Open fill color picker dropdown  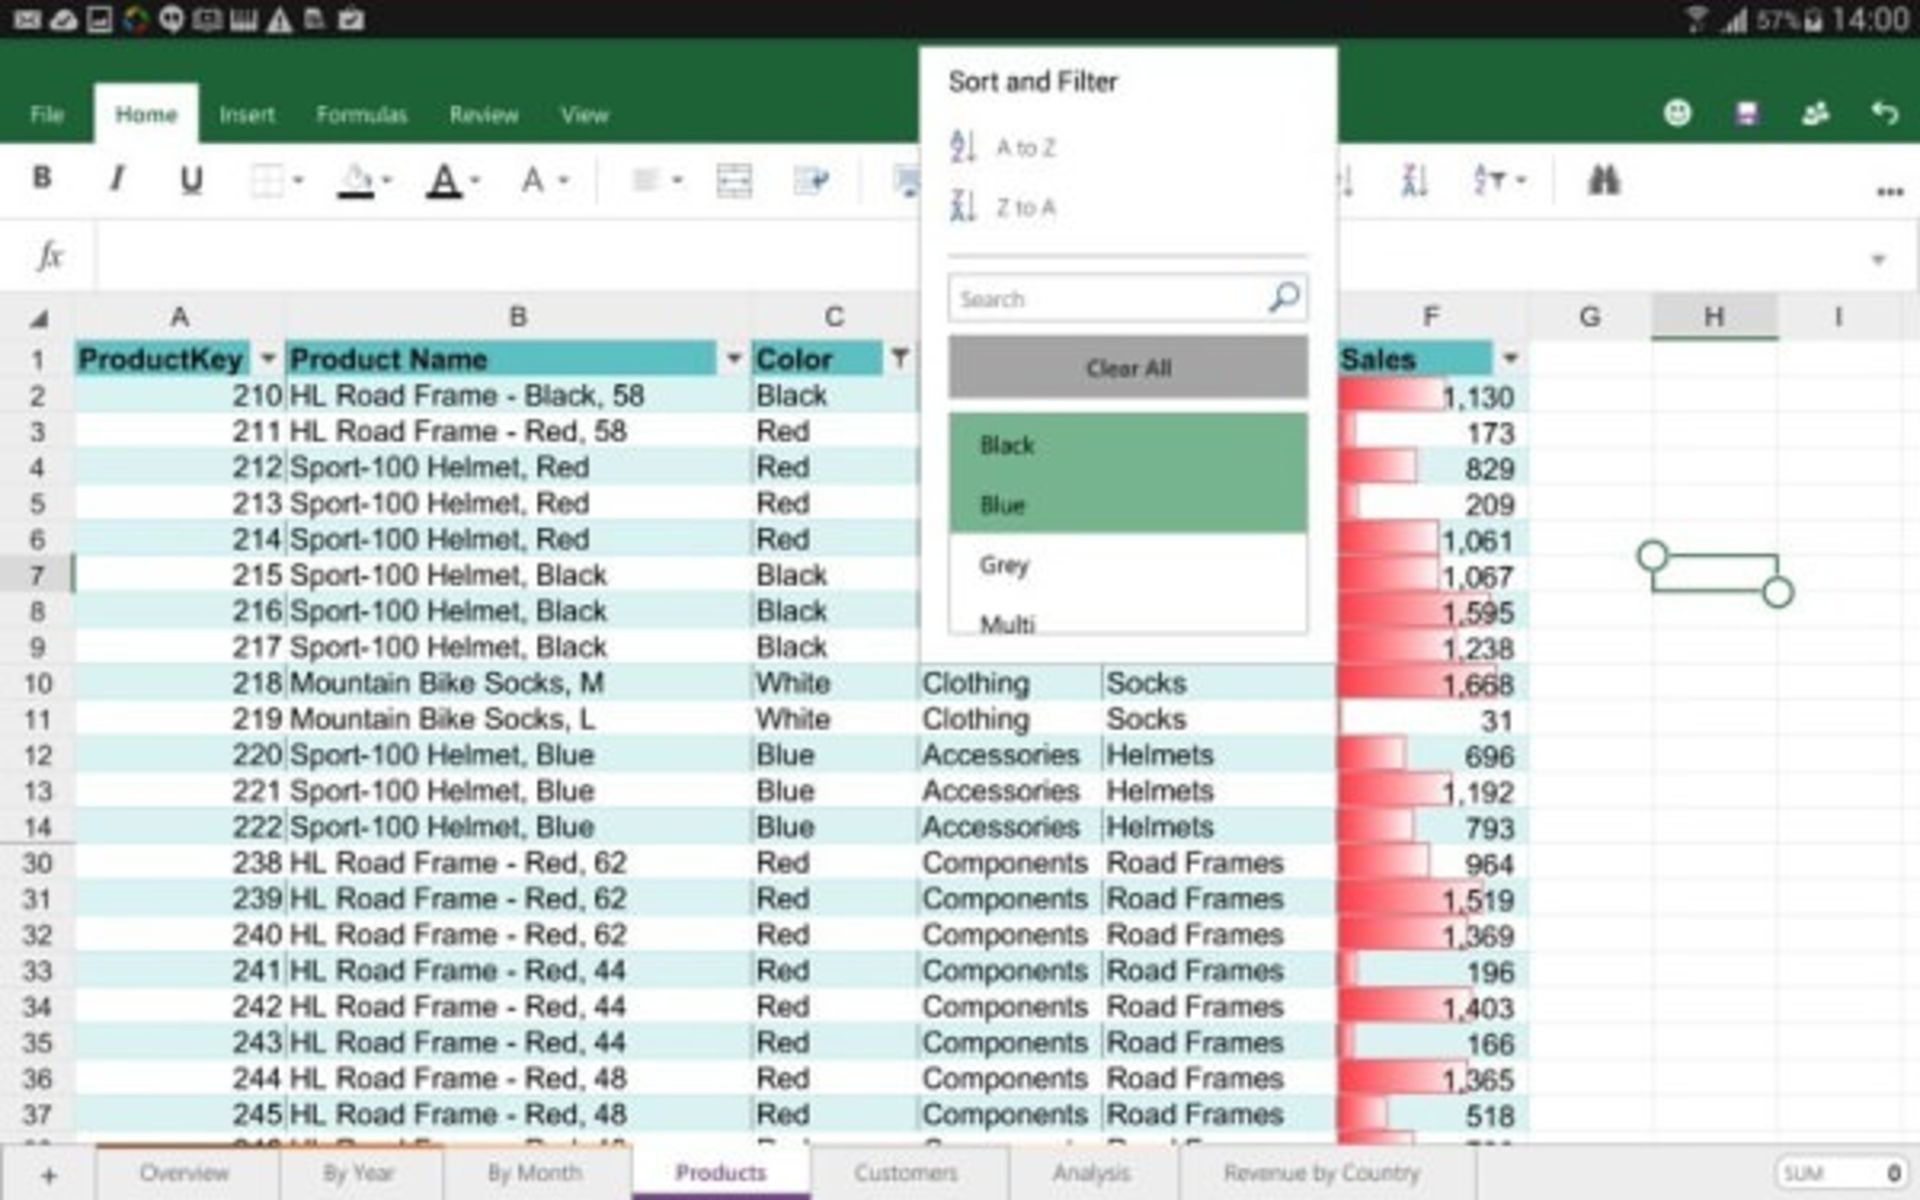388,181
